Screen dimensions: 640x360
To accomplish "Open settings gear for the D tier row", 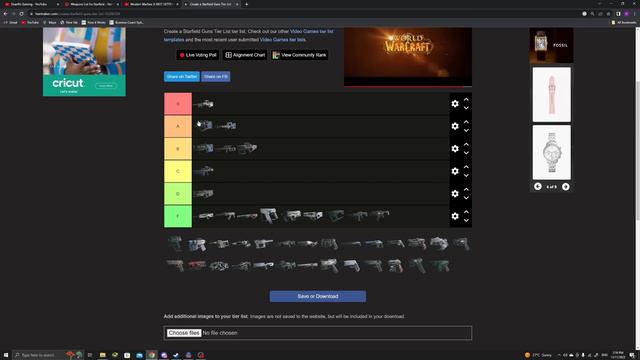I will tap(455, 193).
